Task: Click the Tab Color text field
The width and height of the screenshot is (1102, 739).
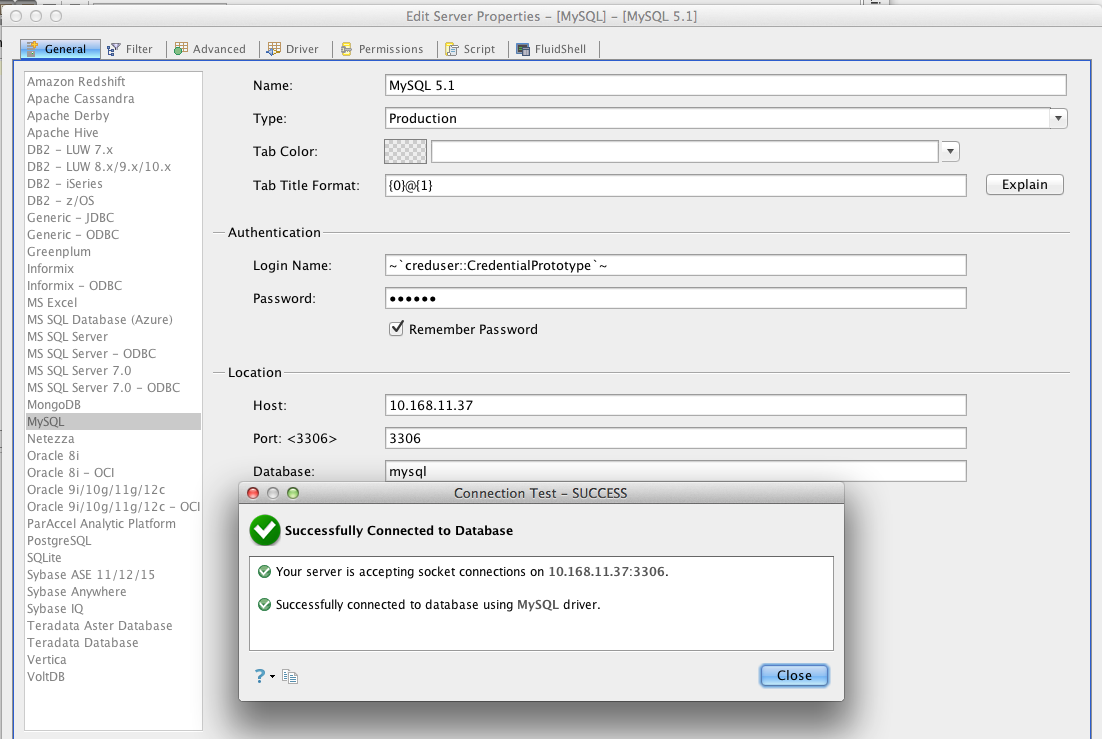Action: (685, 151)
